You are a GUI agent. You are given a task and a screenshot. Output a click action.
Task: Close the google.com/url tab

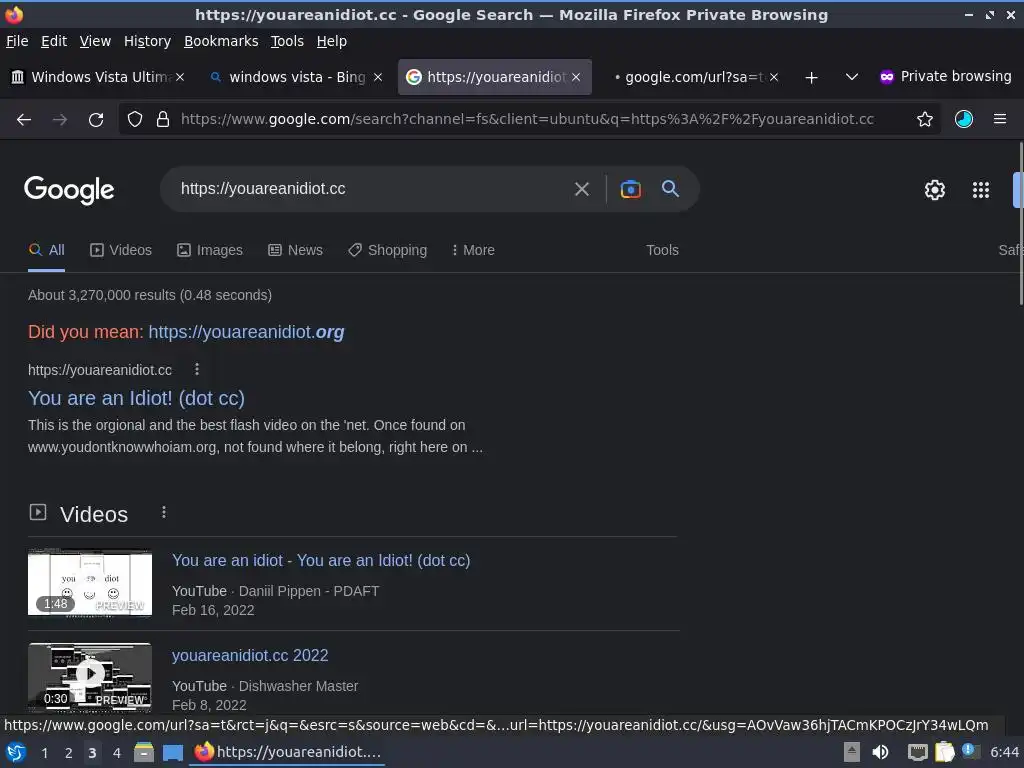774,77
